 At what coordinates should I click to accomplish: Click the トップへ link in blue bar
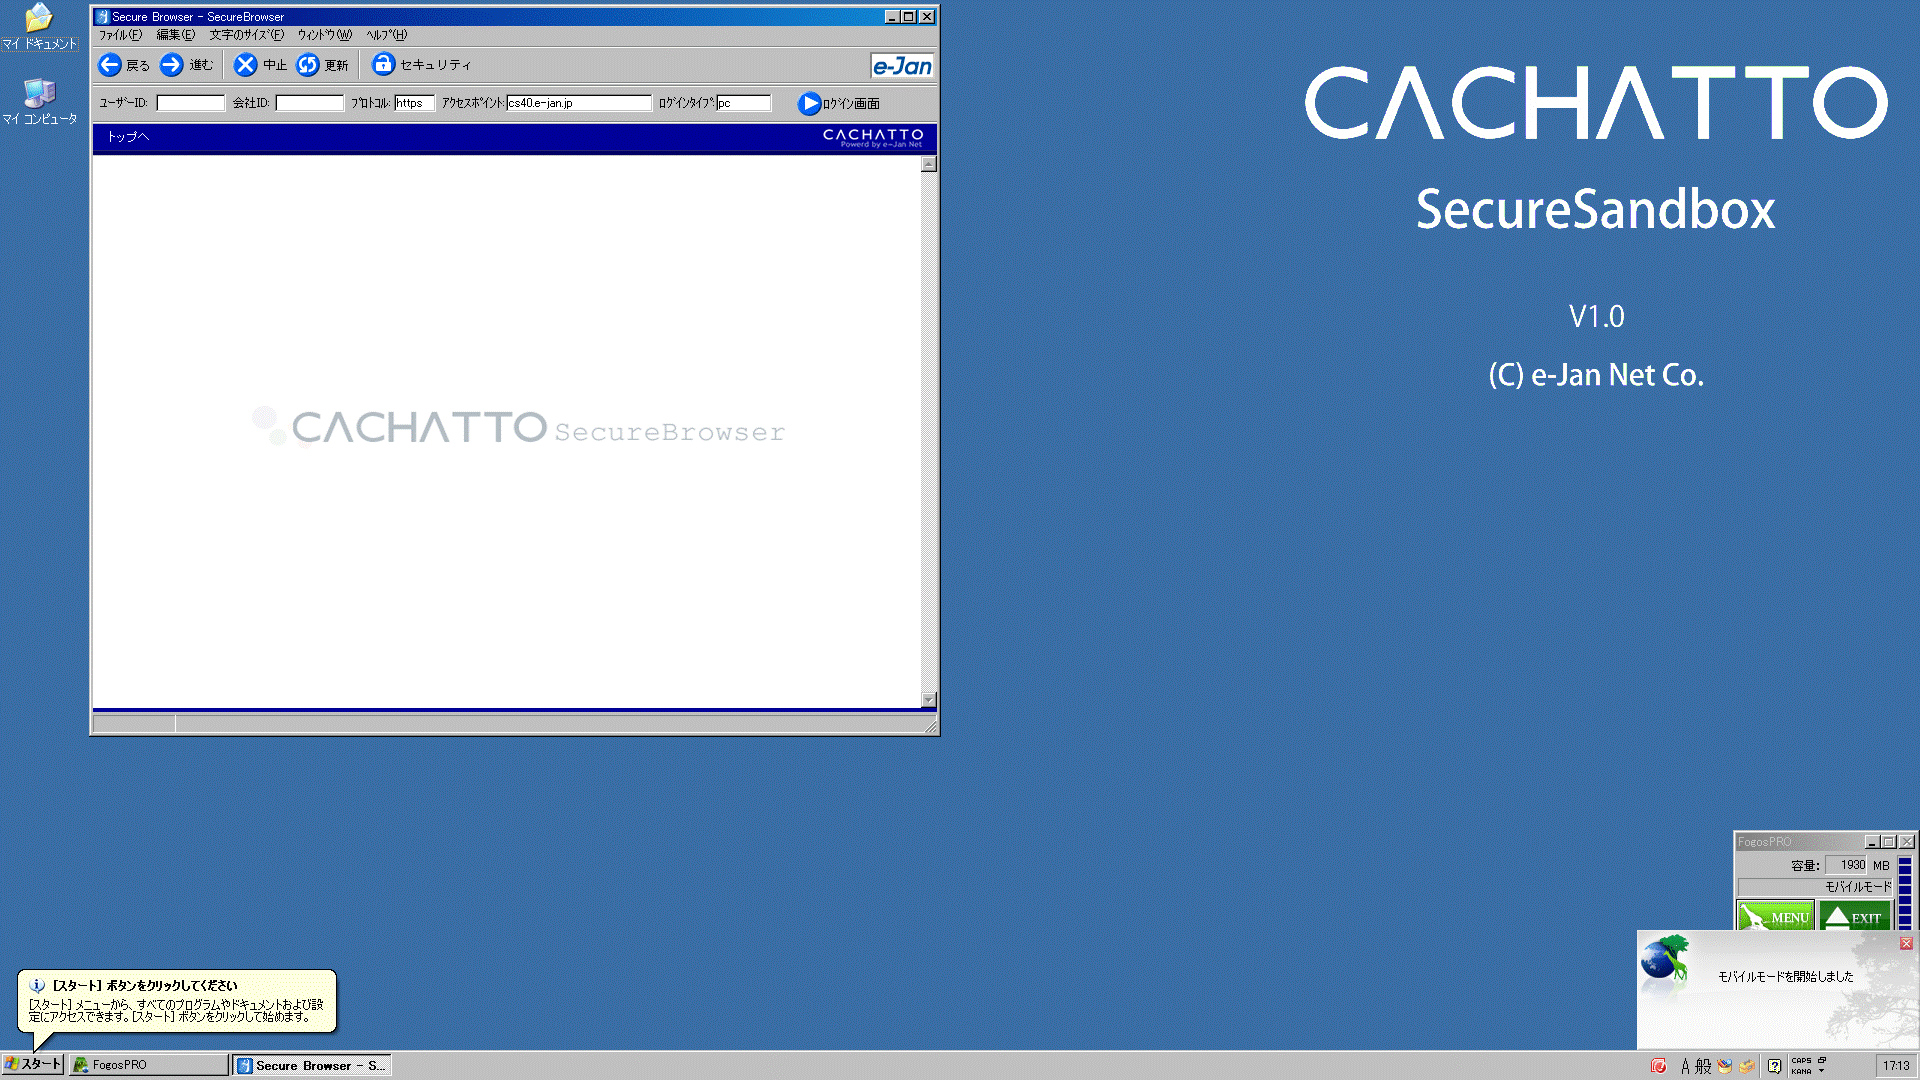coord(128,137)
